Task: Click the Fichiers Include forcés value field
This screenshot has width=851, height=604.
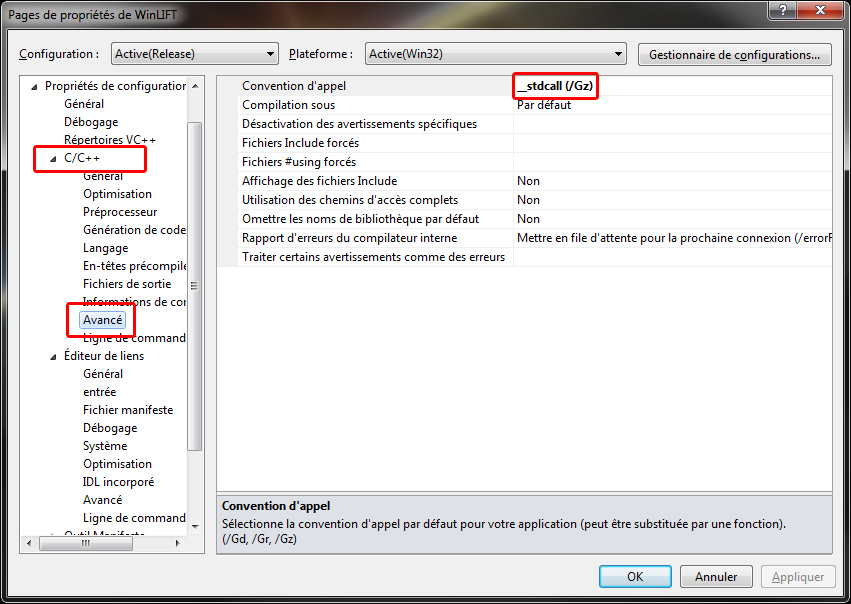Action: click(x=672, y=143)
